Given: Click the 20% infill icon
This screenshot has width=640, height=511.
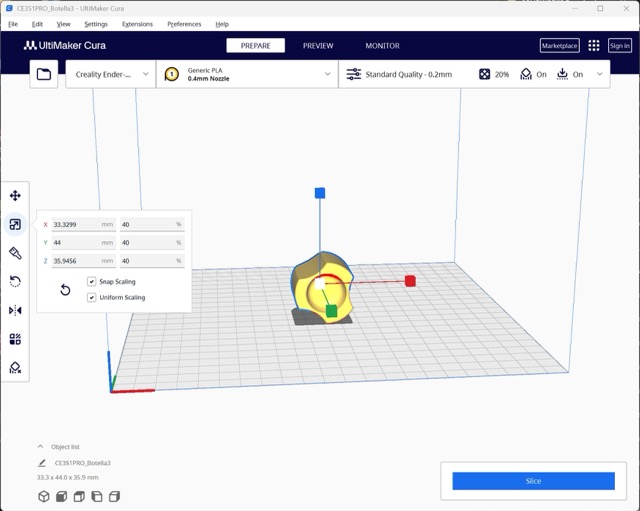Looking at the screenshot, I should (484, 74).
